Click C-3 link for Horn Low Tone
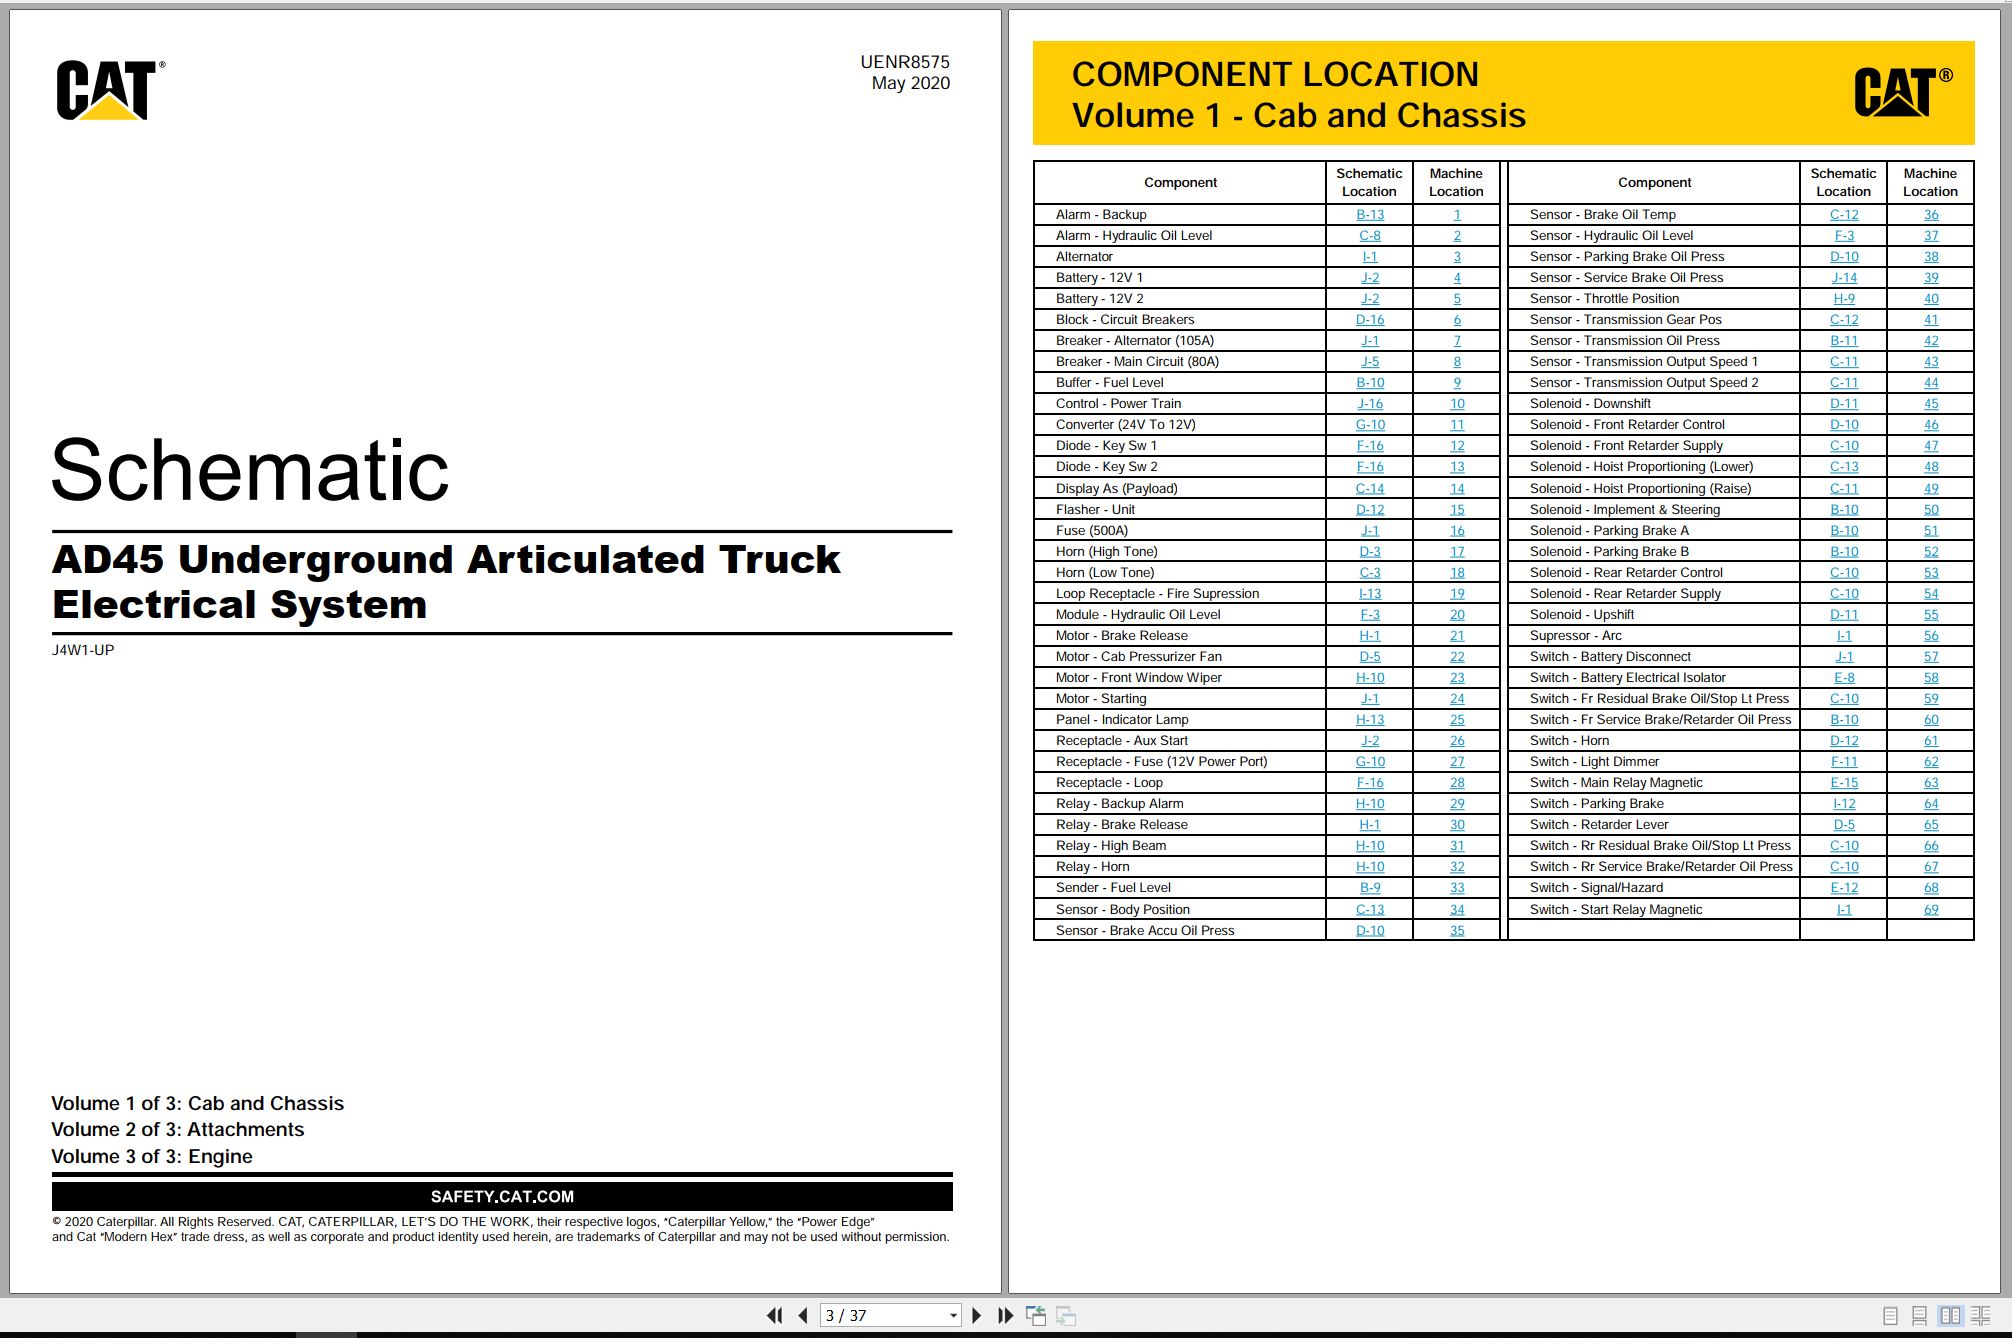The height and width of the screenshot is (1338, 2012). 1369,573
